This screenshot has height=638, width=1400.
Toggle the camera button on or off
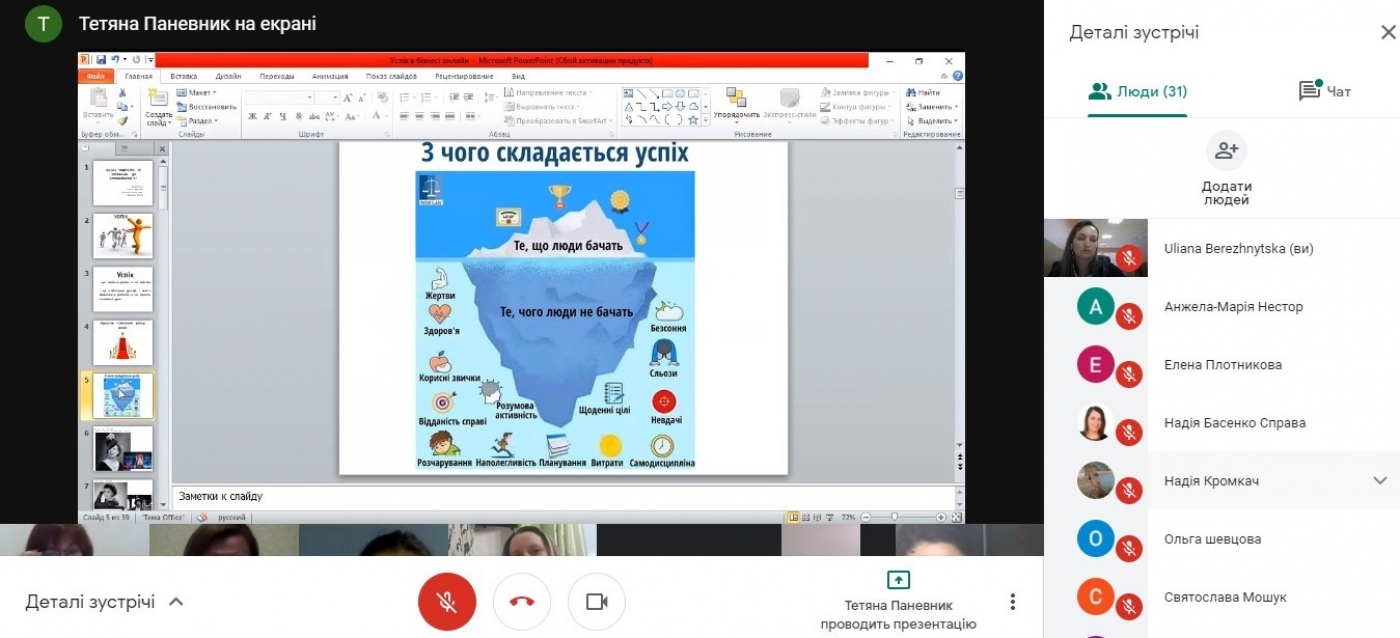point(597,601)
